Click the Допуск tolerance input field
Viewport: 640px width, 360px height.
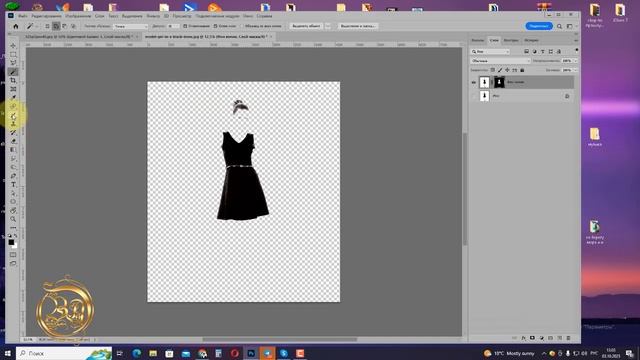coord(172,26)
